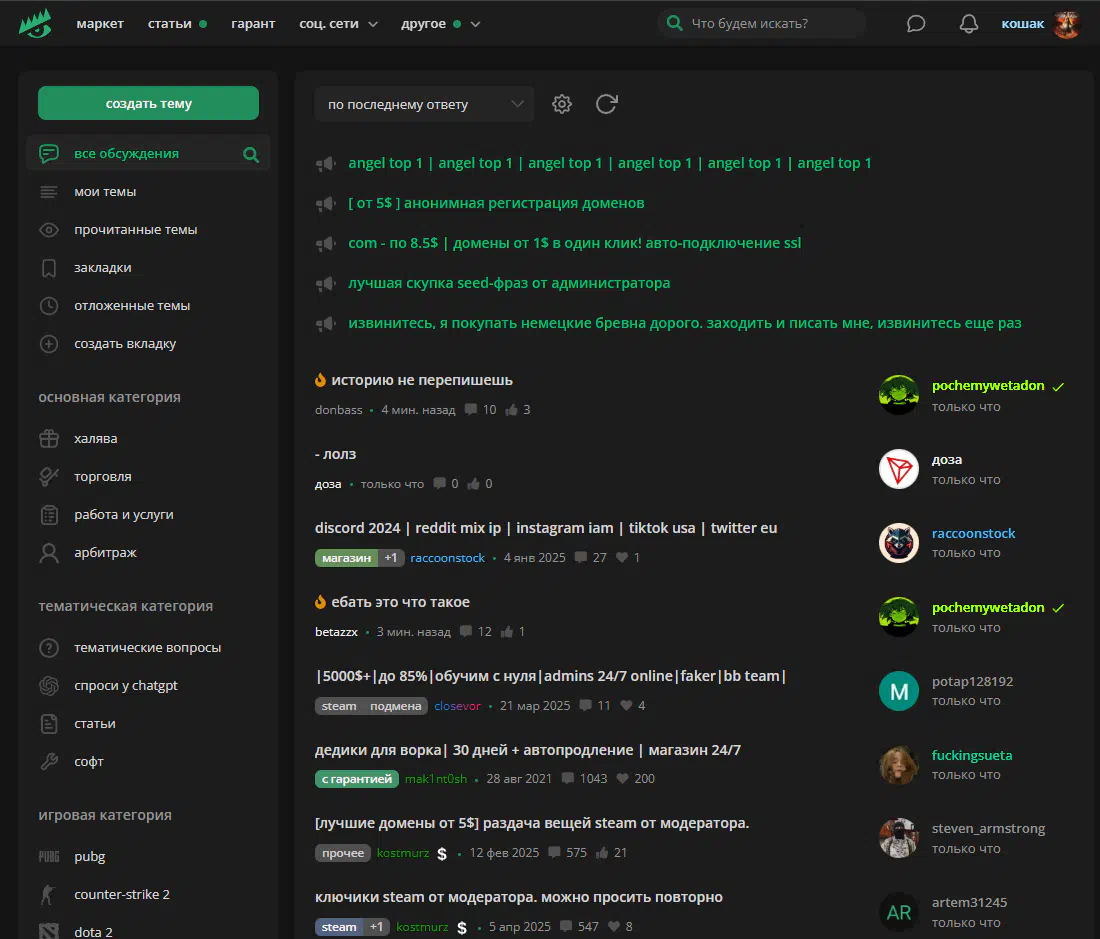This screenshot has width=1100, height=939.
Task: Open the notifications bell
Action: [968, 24]
